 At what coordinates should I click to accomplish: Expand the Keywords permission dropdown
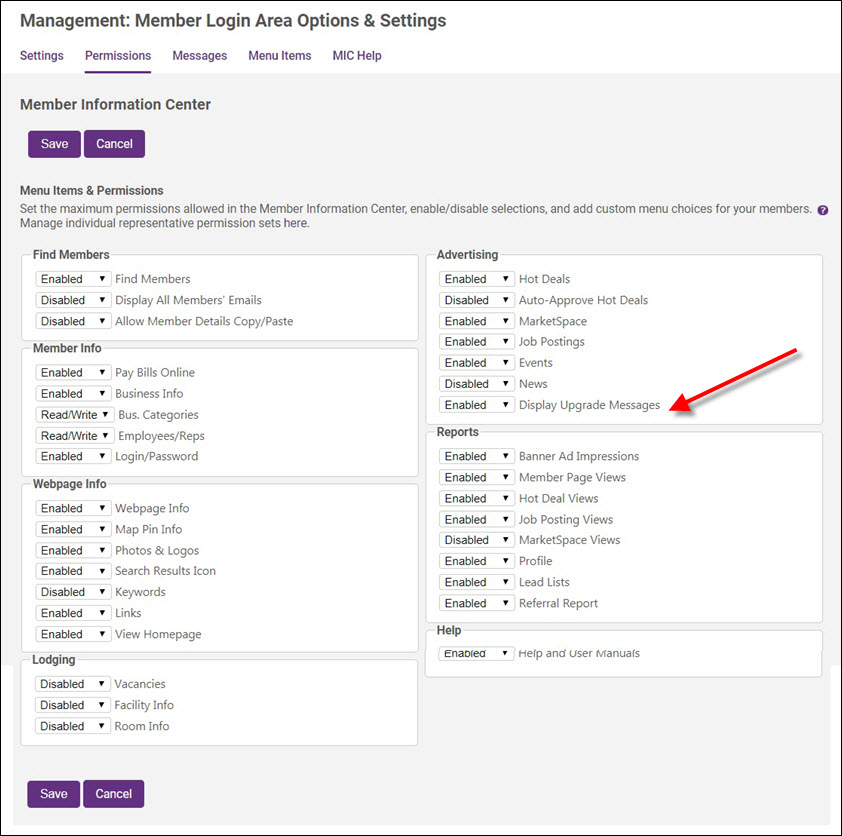[x=73, y=592]
